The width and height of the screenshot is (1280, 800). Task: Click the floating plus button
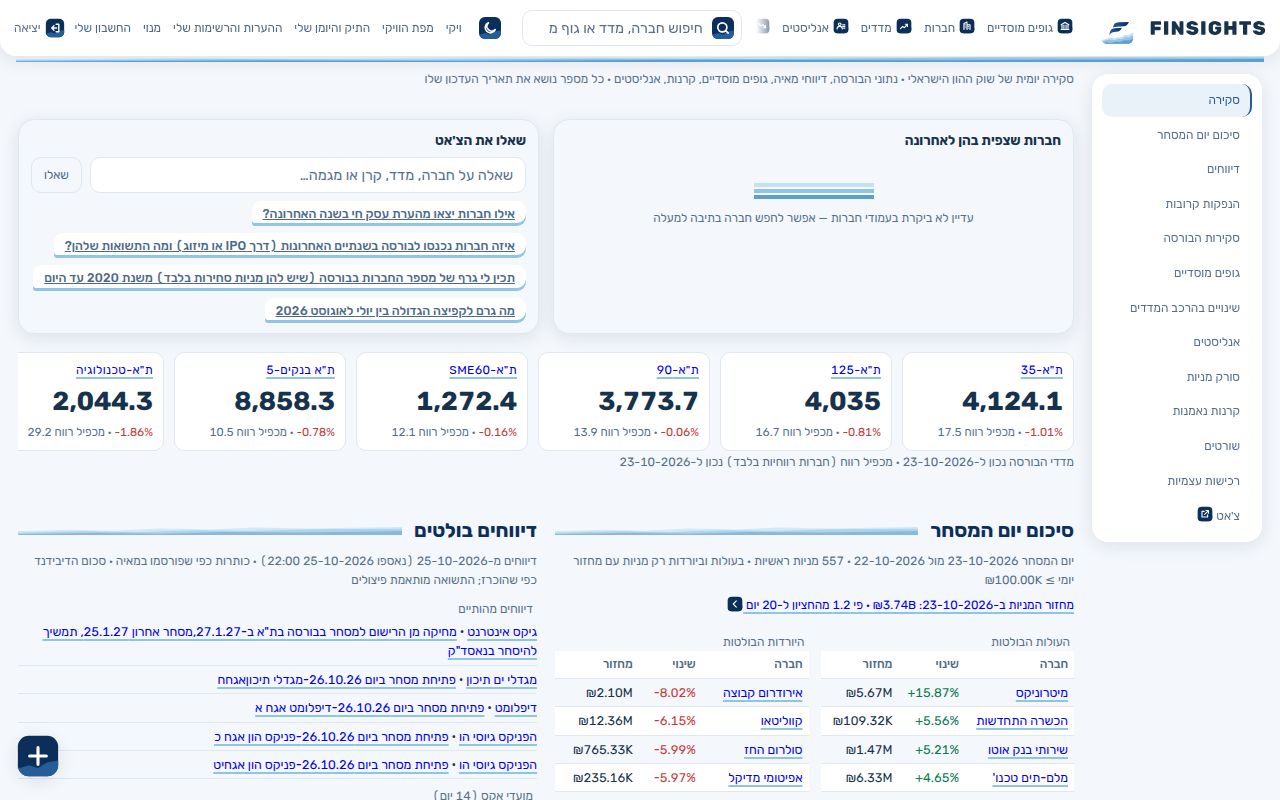click(38, 756)
